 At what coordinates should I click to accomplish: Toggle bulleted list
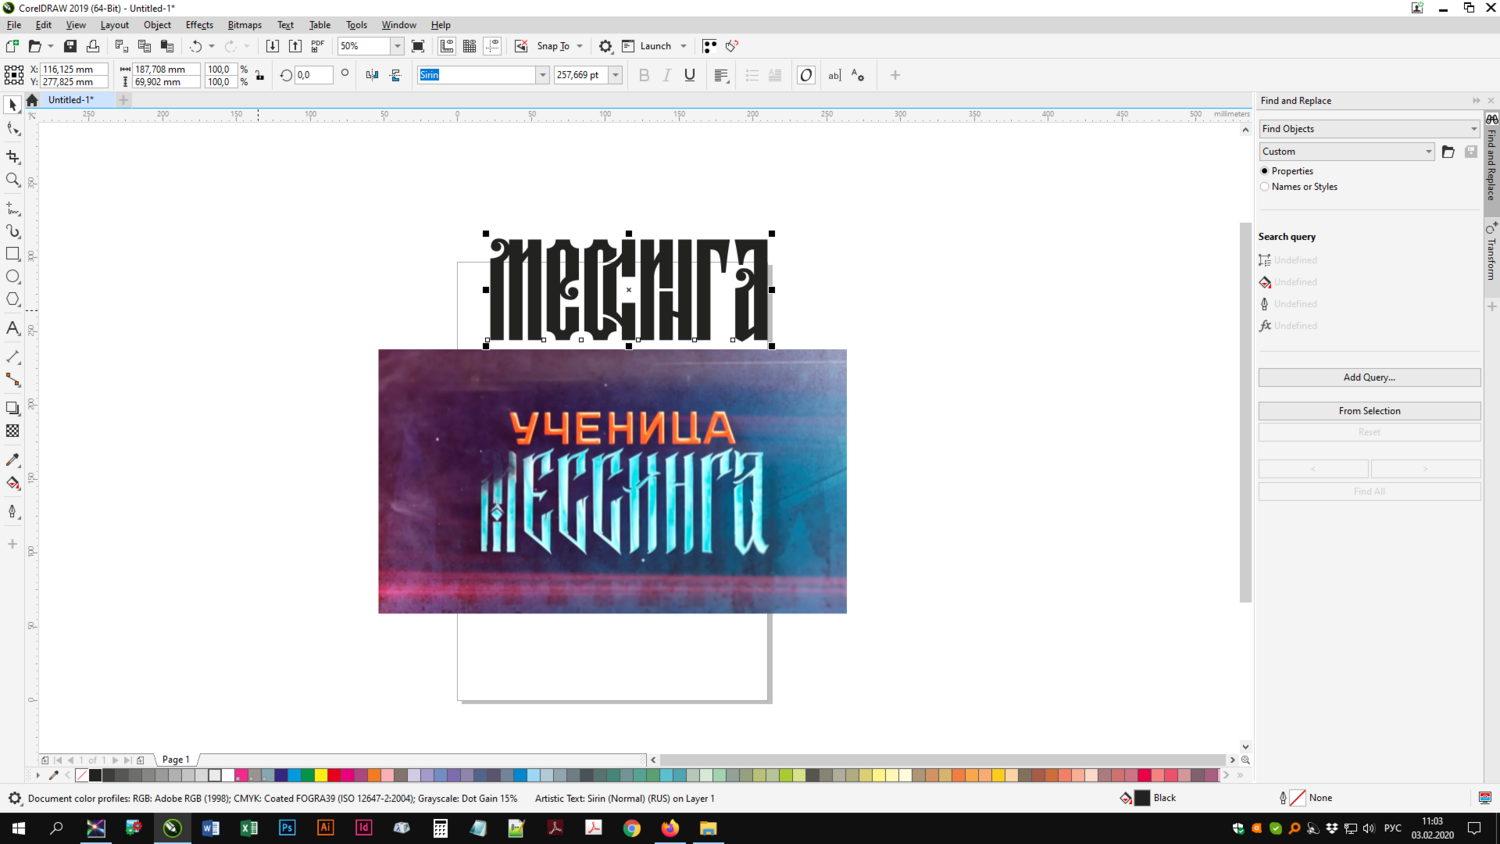(x=752, y=75)
